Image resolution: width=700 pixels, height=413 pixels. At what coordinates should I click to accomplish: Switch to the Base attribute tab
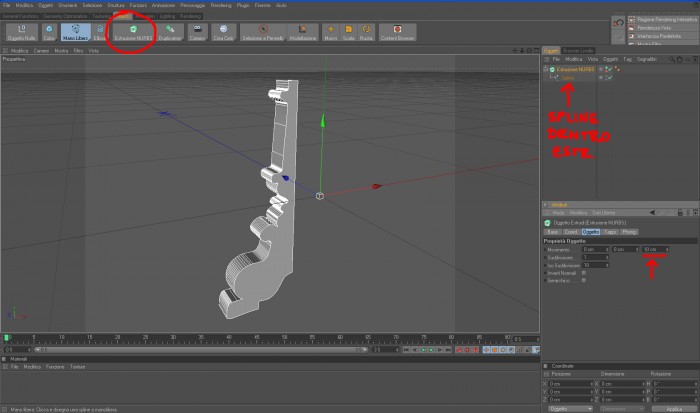pos(553,232)
